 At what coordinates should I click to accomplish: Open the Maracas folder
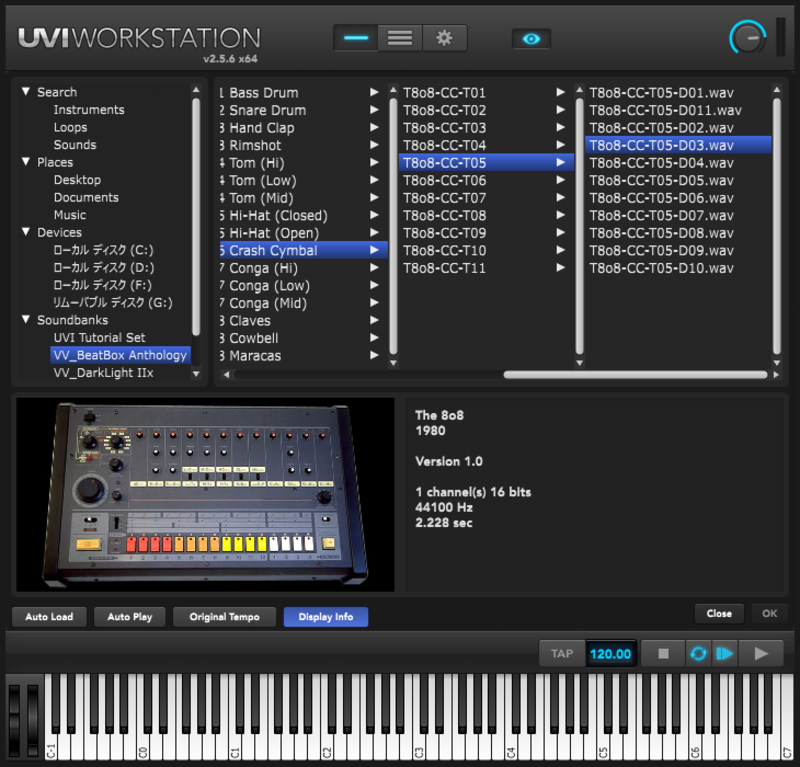(x=303, y=356)
